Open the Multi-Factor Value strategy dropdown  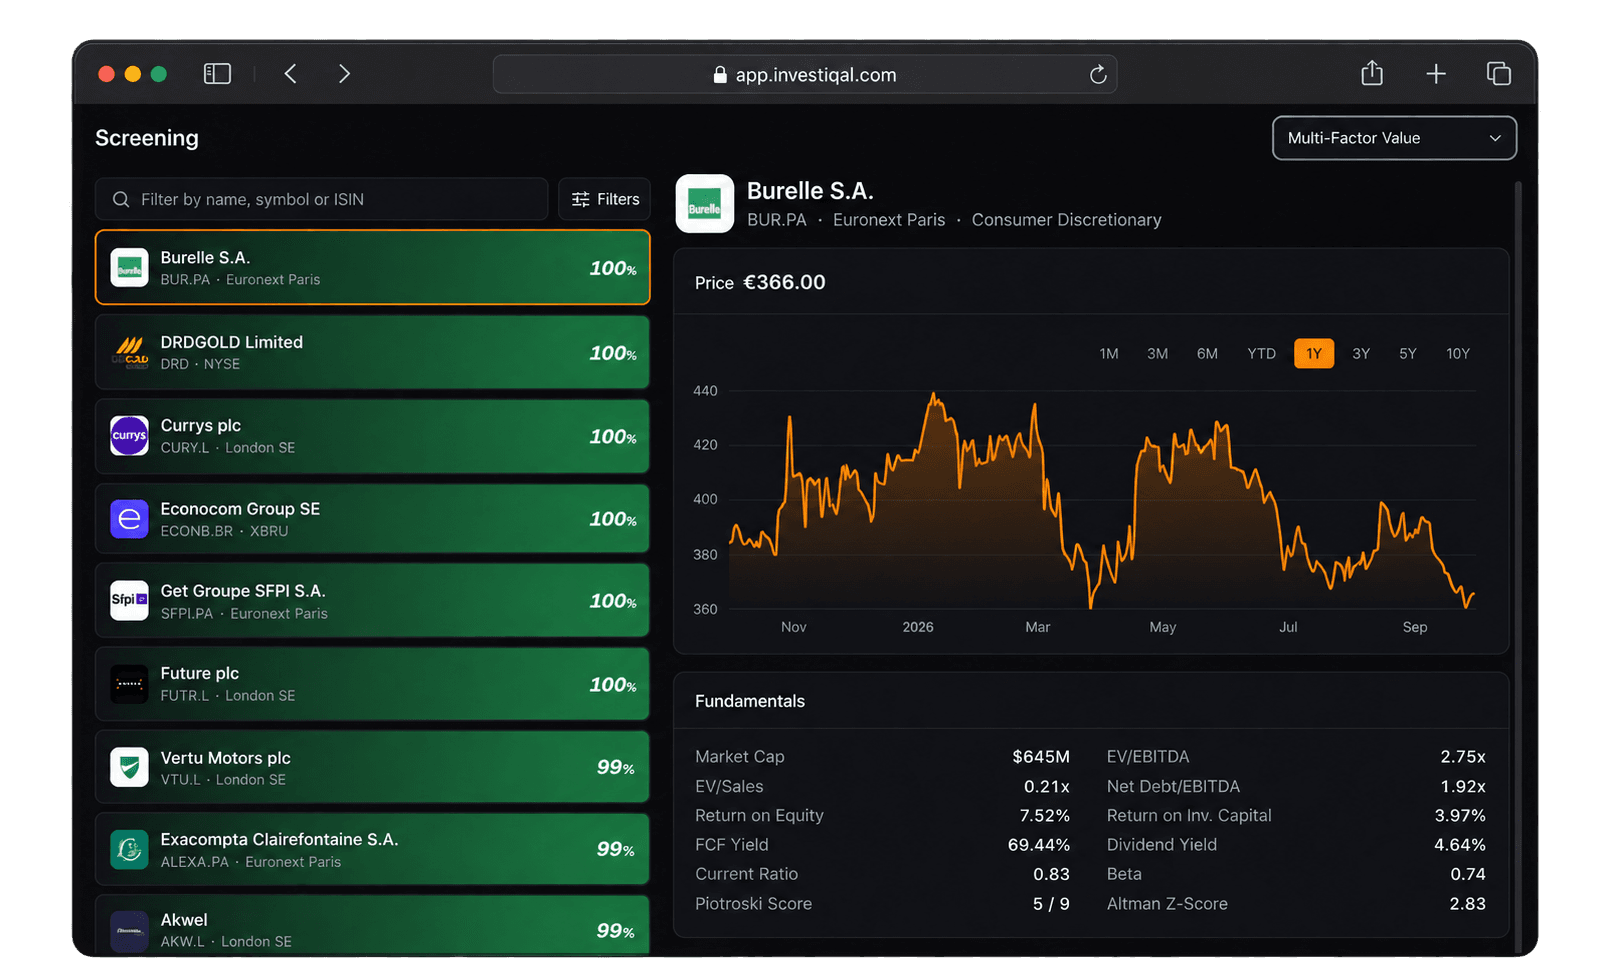coord(1394,138)
